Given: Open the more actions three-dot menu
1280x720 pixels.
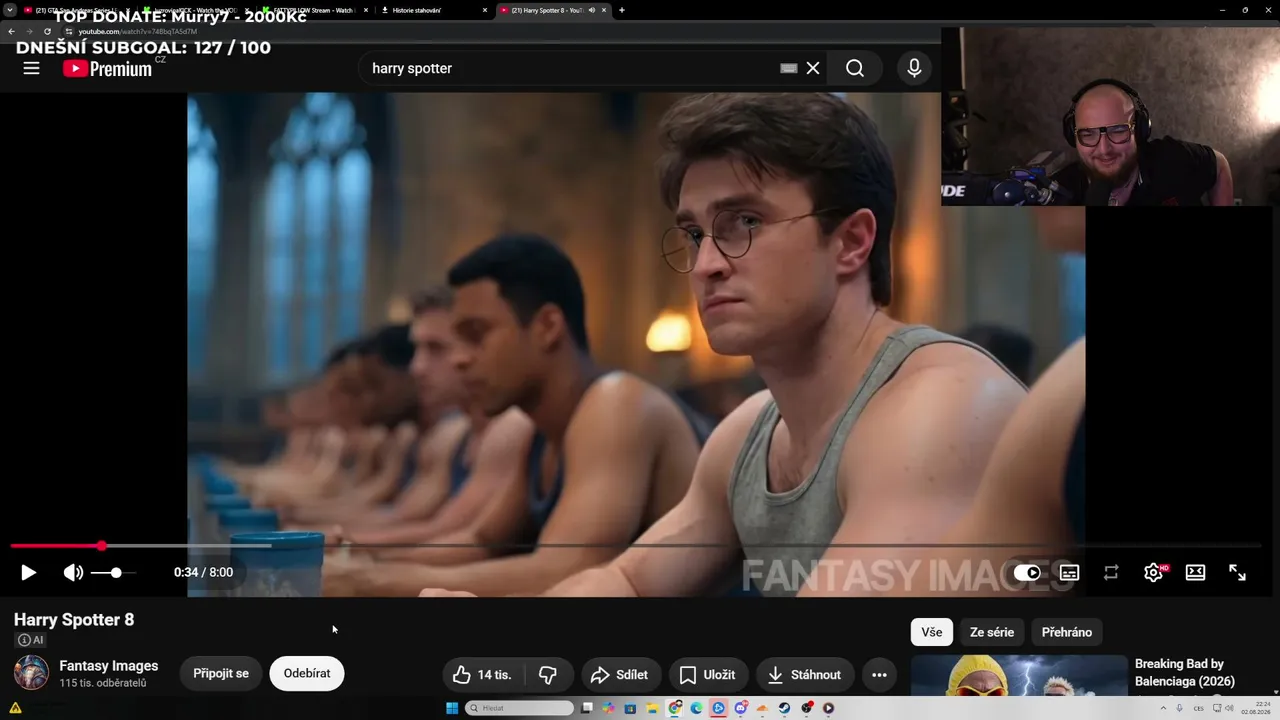Looking at the screenshot, I should 879,675.
